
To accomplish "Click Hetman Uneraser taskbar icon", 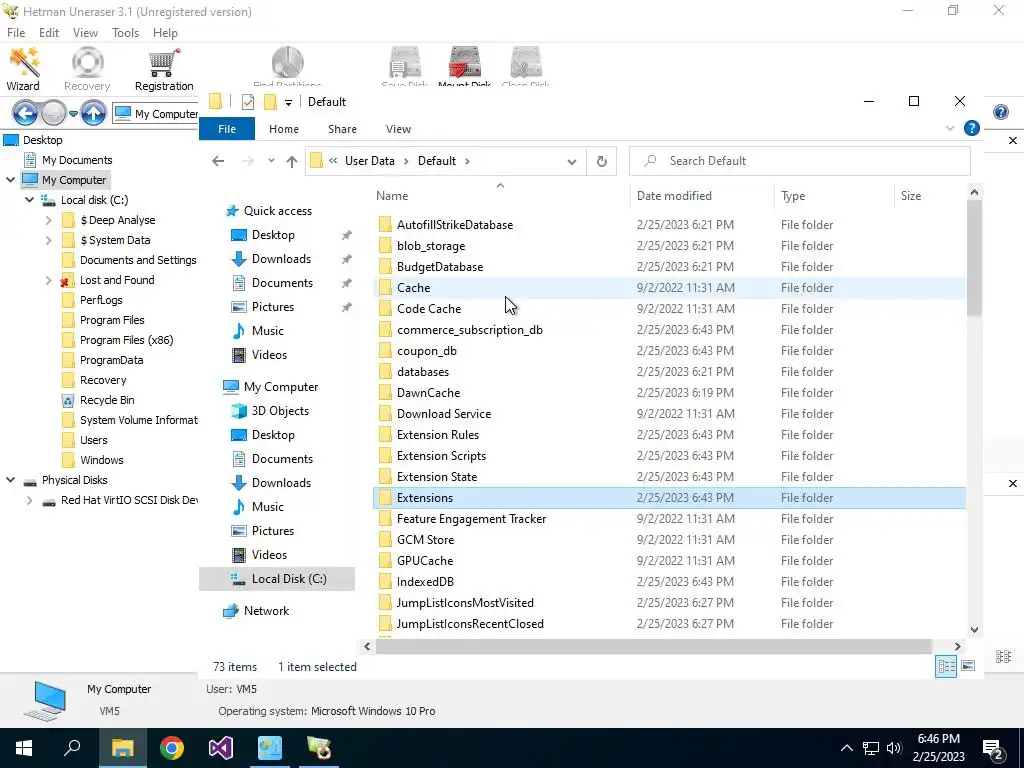I will [319, 748].
